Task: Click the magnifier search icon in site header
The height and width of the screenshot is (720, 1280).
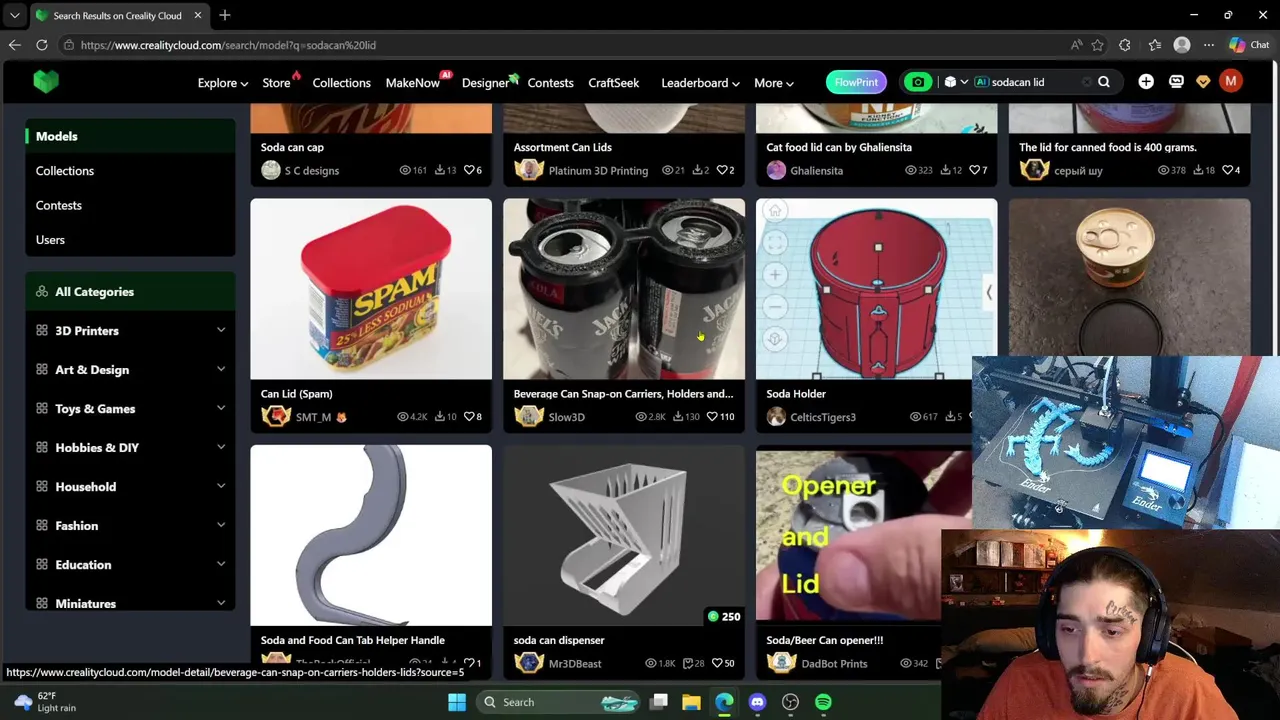Action: coord(1104,82)
